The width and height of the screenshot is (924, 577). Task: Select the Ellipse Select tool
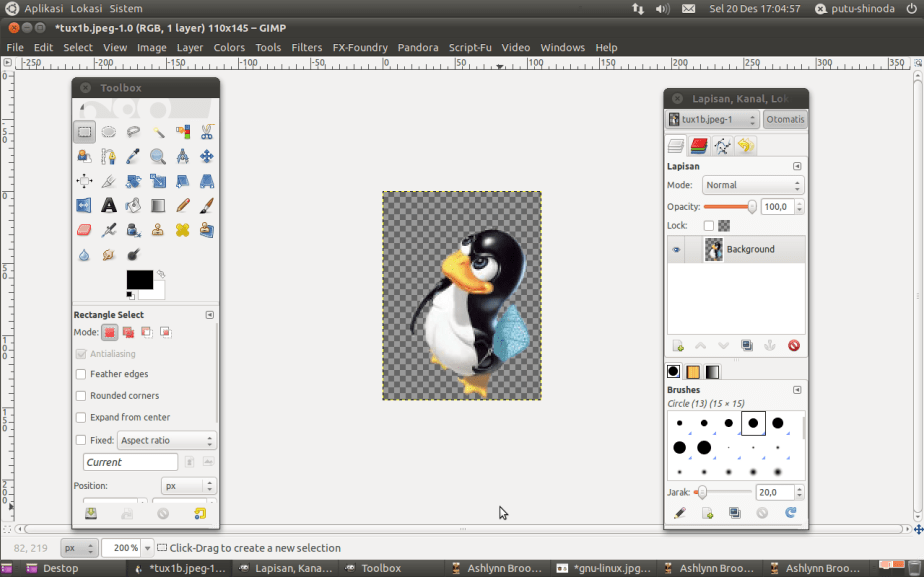pyautogui.click(x=108, y=132)
